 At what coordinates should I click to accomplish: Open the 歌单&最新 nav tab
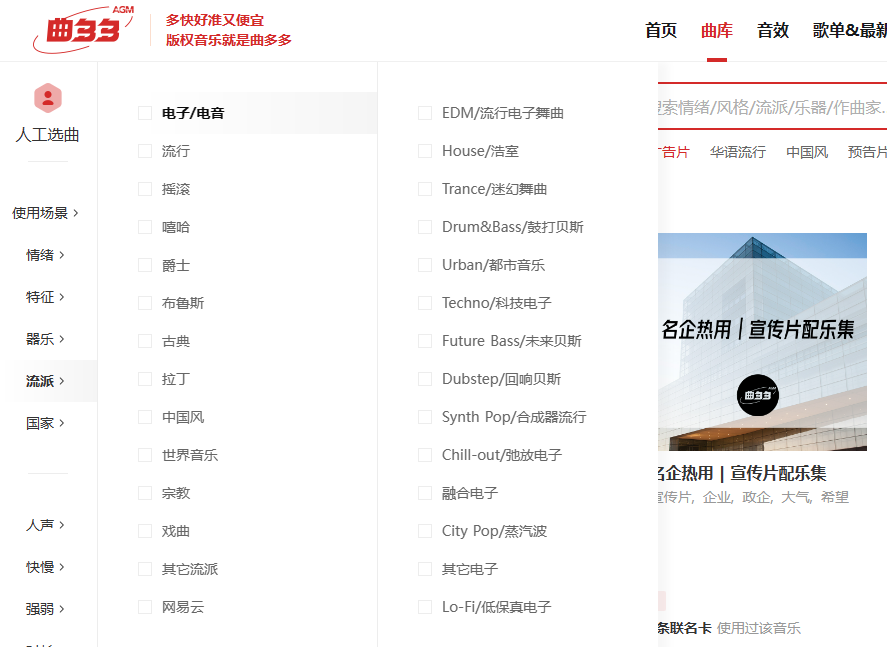[x=850, y=31]
